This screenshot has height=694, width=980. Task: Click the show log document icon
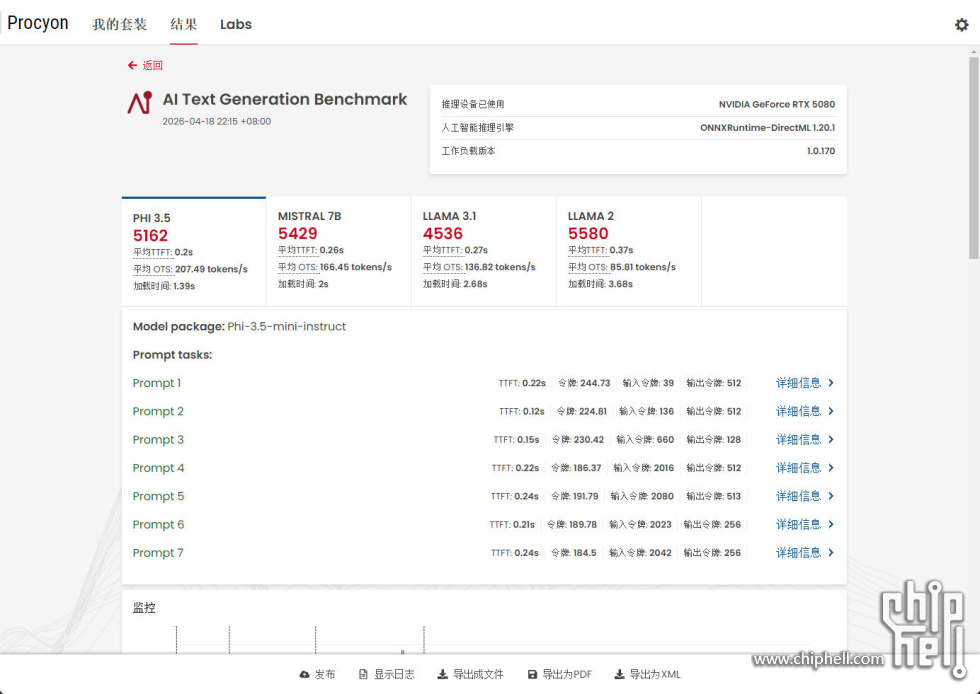click(363, 674)
